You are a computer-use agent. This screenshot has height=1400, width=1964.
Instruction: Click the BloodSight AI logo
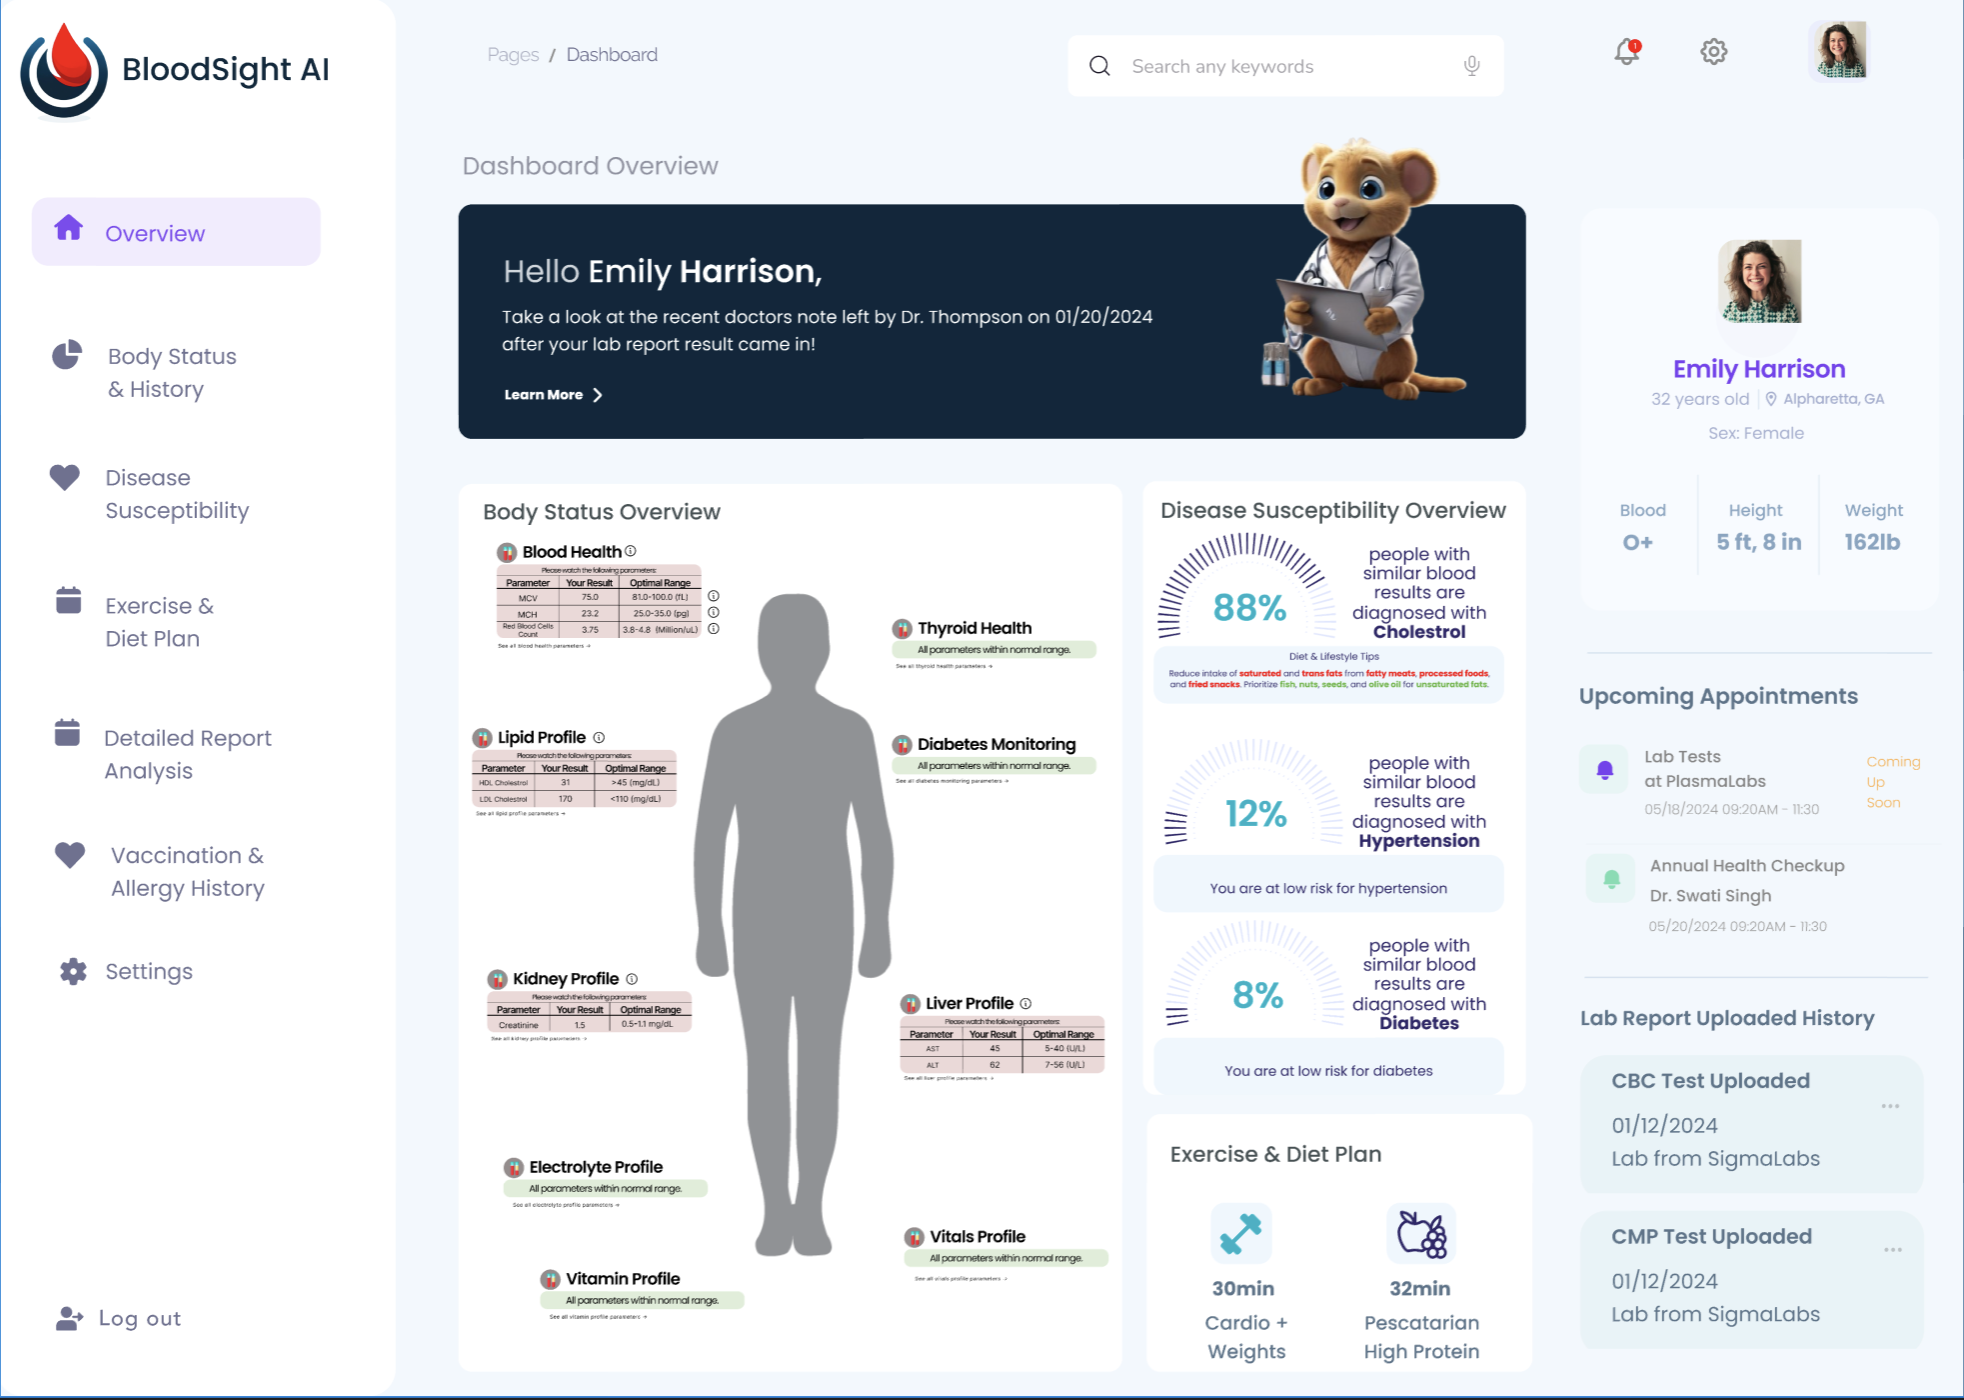tap(65, 70)
